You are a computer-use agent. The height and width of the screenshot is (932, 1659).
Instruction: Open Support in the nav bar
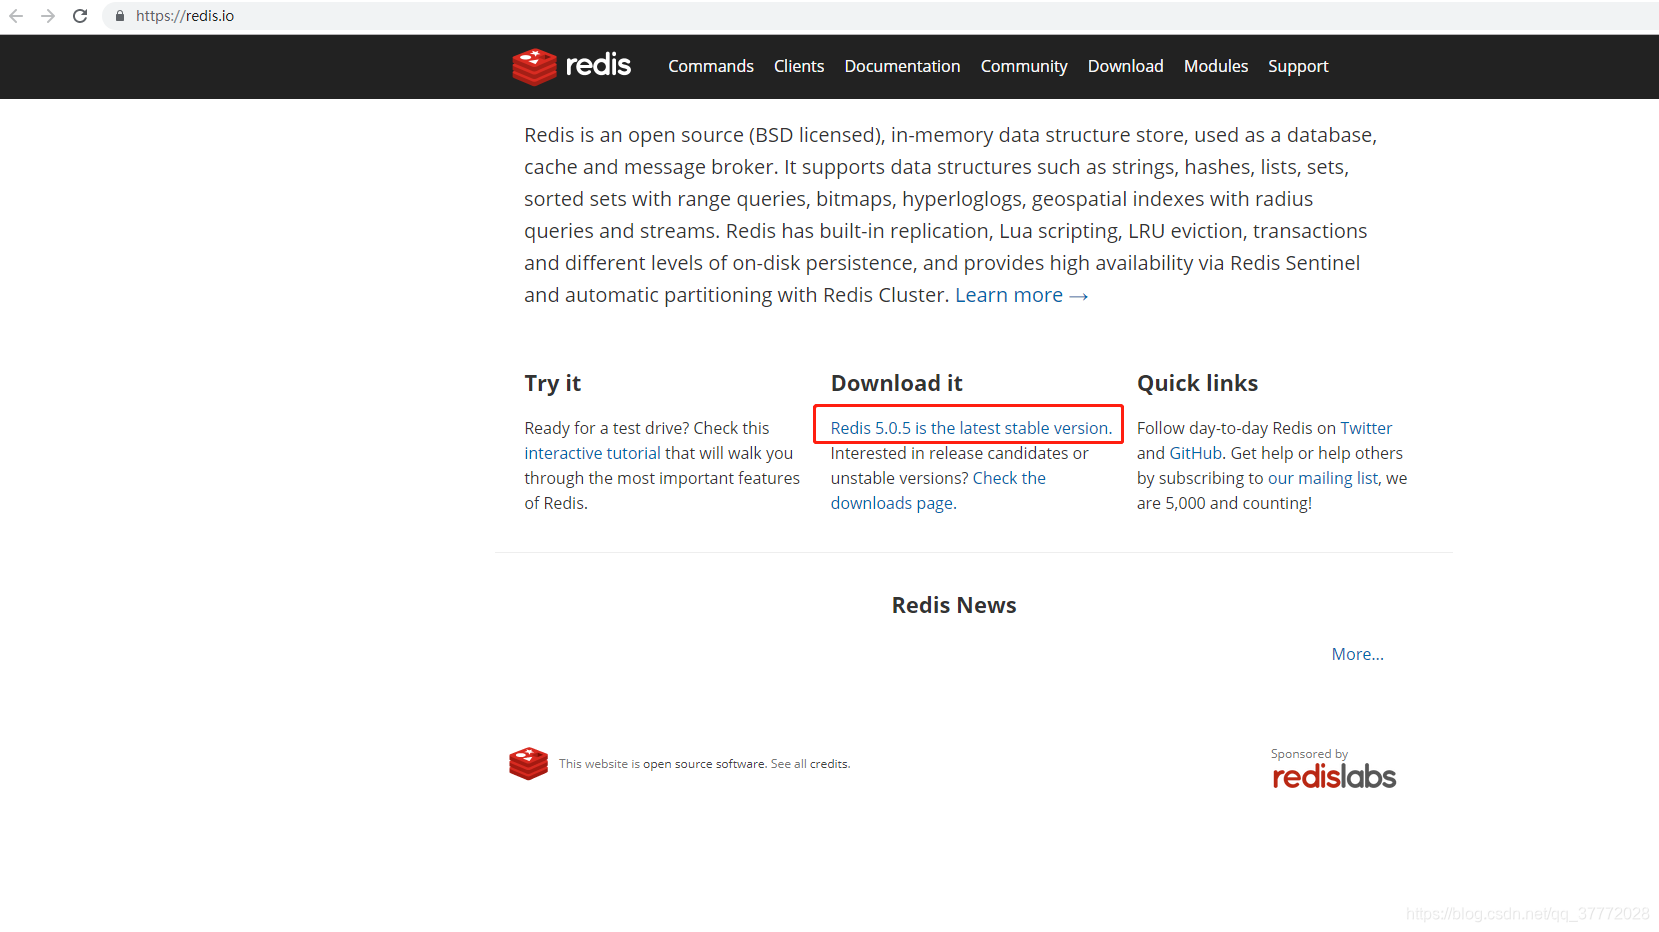pyautogui.click(x=1298, y=66)
